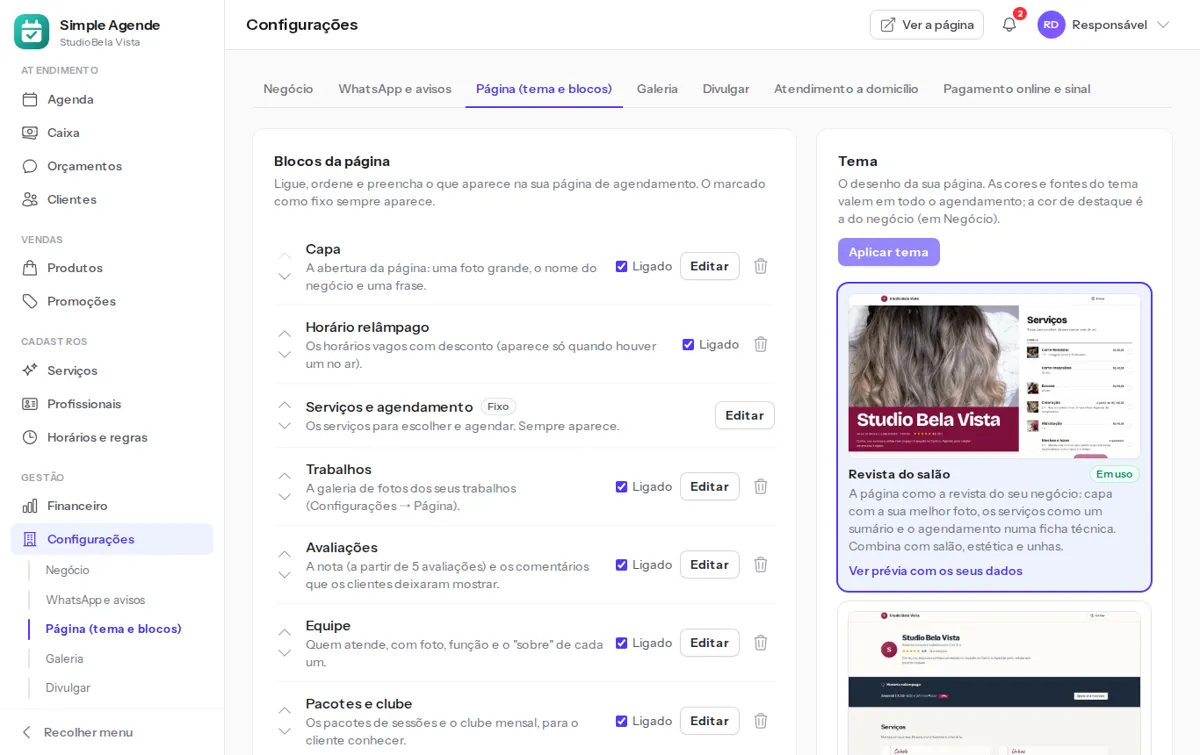This screenshot has width=1200, height=755.
Task: Uncheck Ligado for Pacotes e clube
Action: point(621,720)
